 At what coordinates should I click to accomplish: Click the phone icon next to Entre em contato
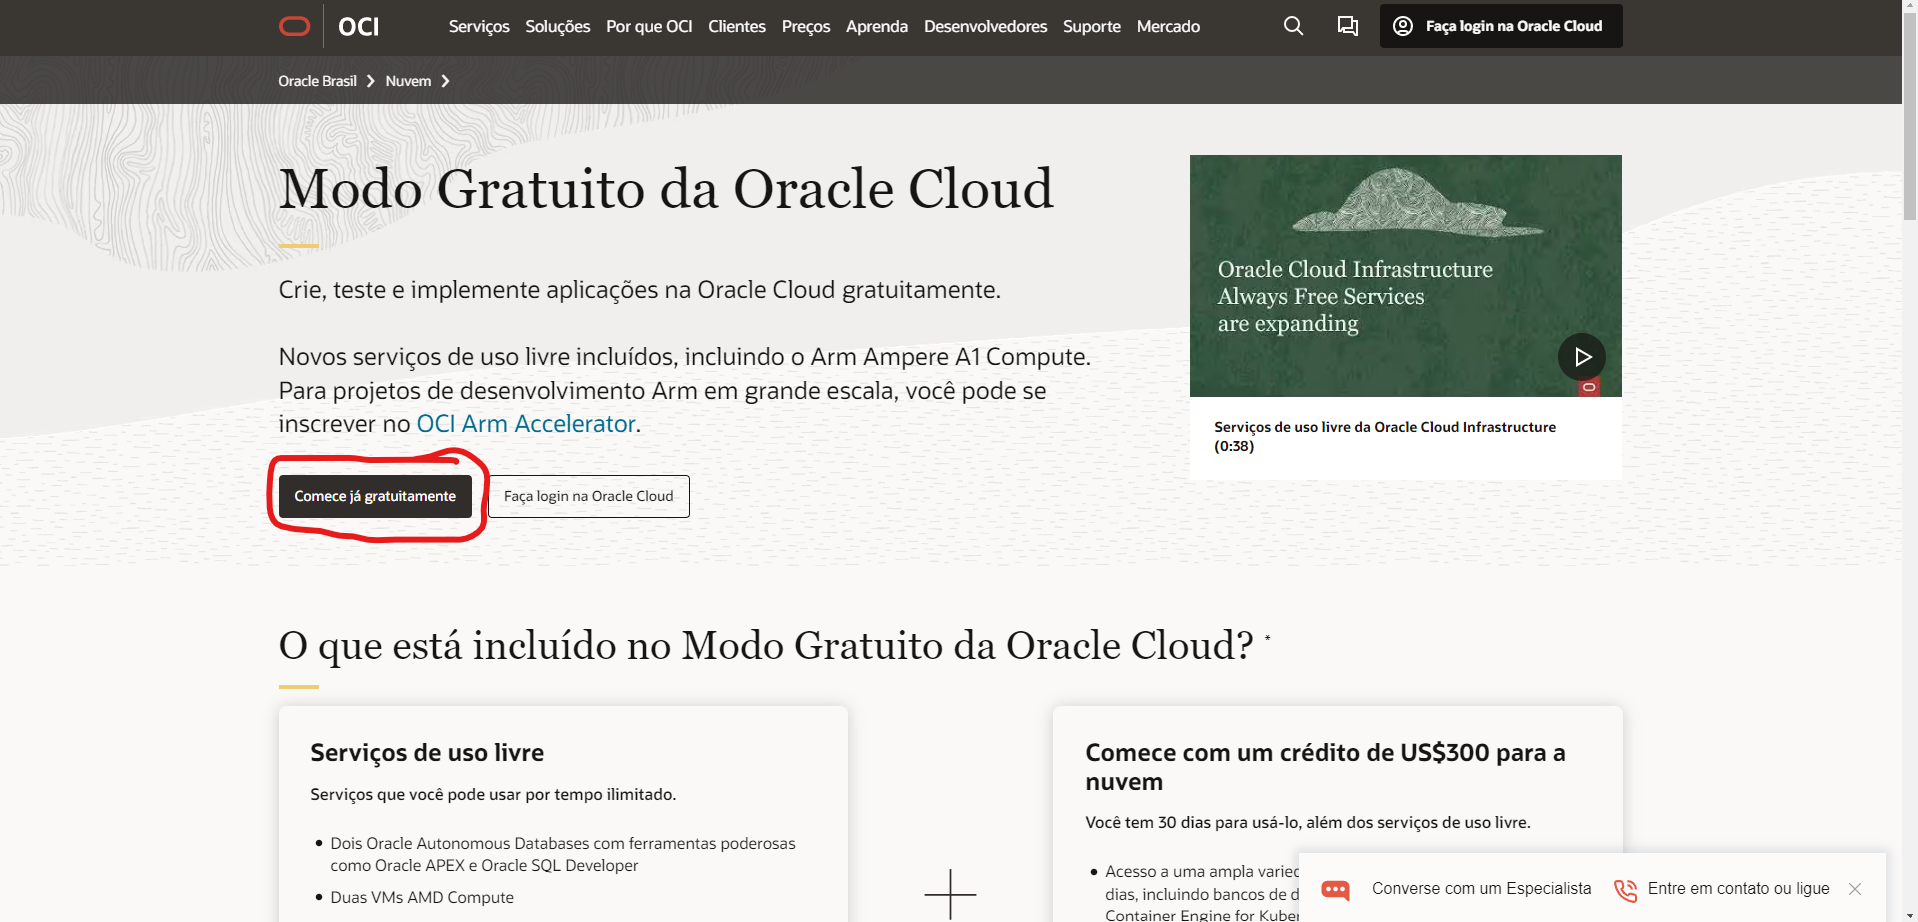1625,889
